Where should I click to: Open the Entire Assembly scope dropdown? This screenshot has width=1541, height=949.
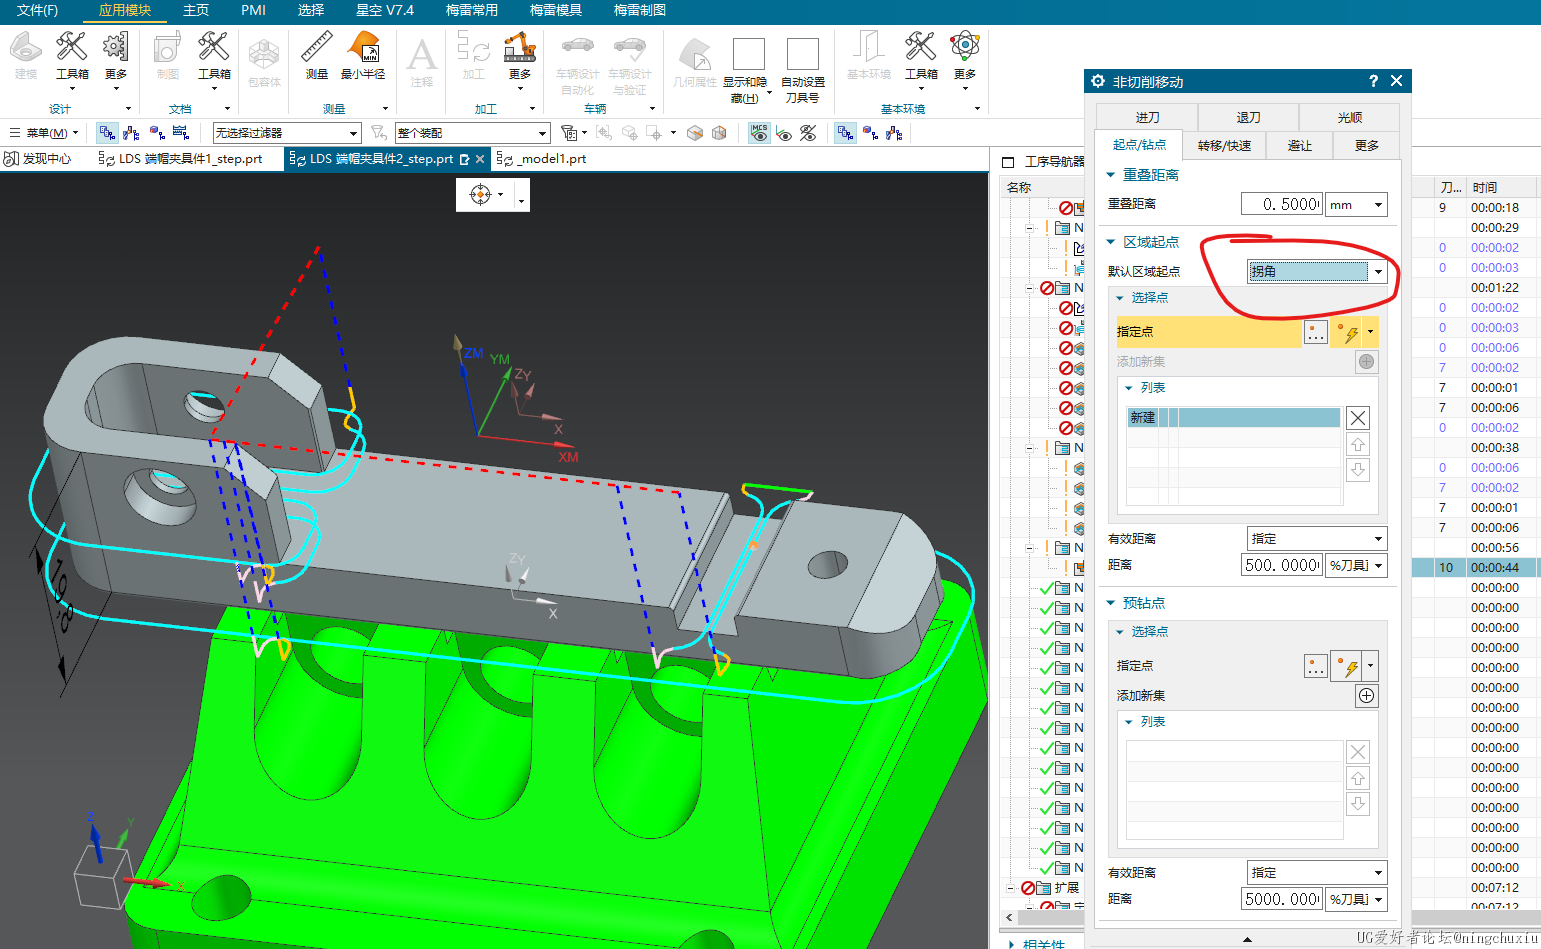pyautogui.click(x=472, y=133)
